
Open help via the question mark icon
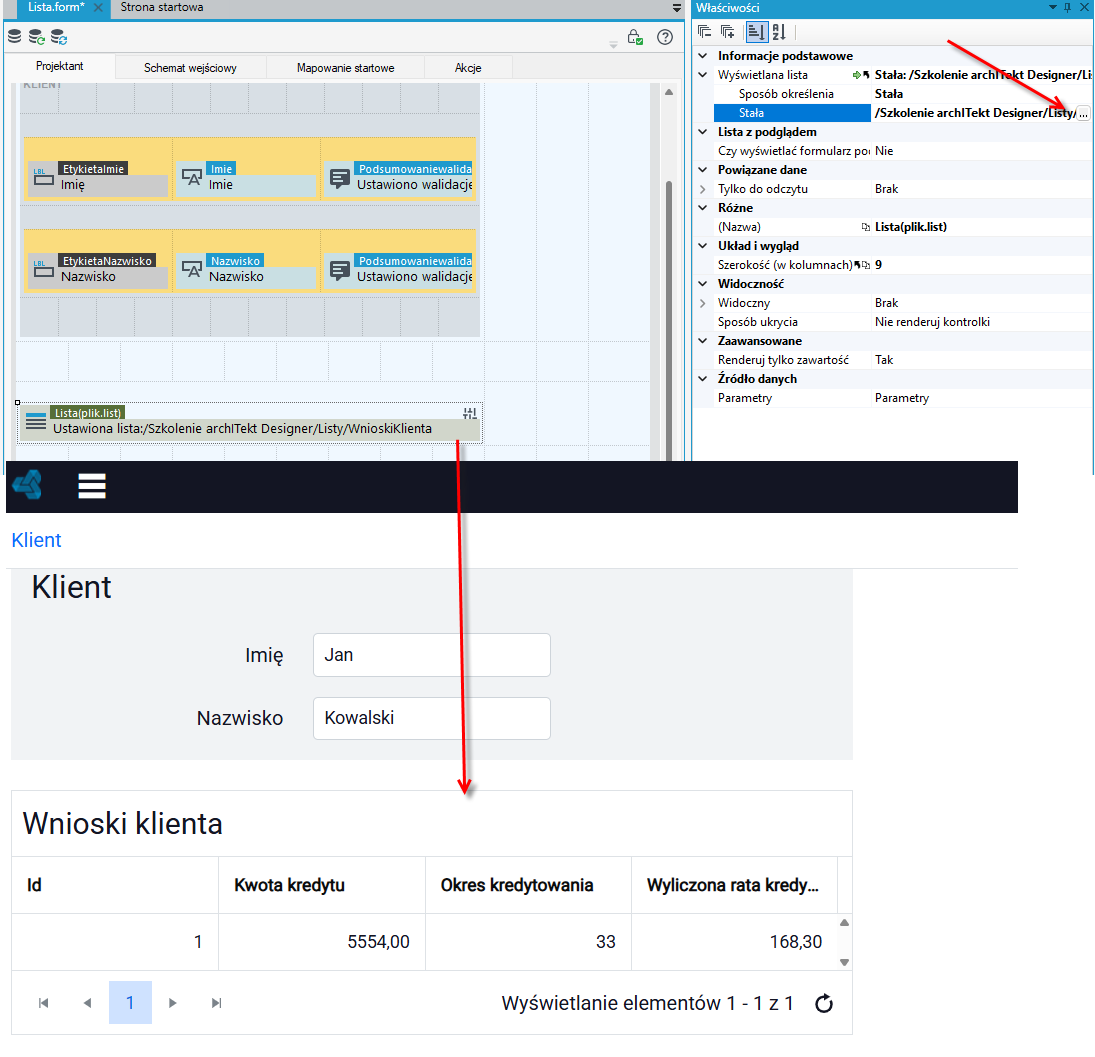(665, 37)
